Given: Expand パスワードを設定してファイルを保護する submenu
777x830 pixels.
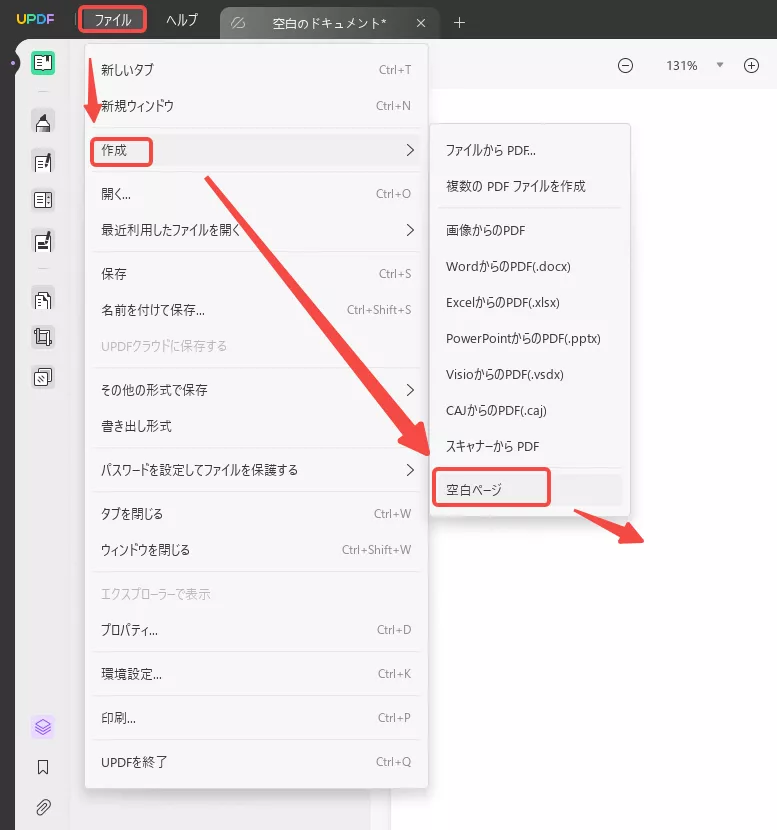Looking at the screenshot, I should pyautogui.click(x=410, y=470).
